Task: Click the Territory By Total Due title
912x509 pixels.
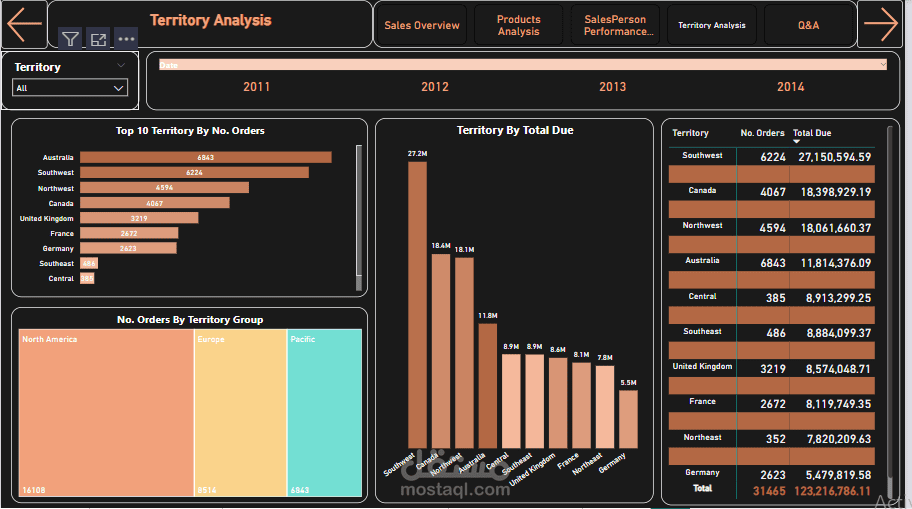Action: click(x=515, y=130)
